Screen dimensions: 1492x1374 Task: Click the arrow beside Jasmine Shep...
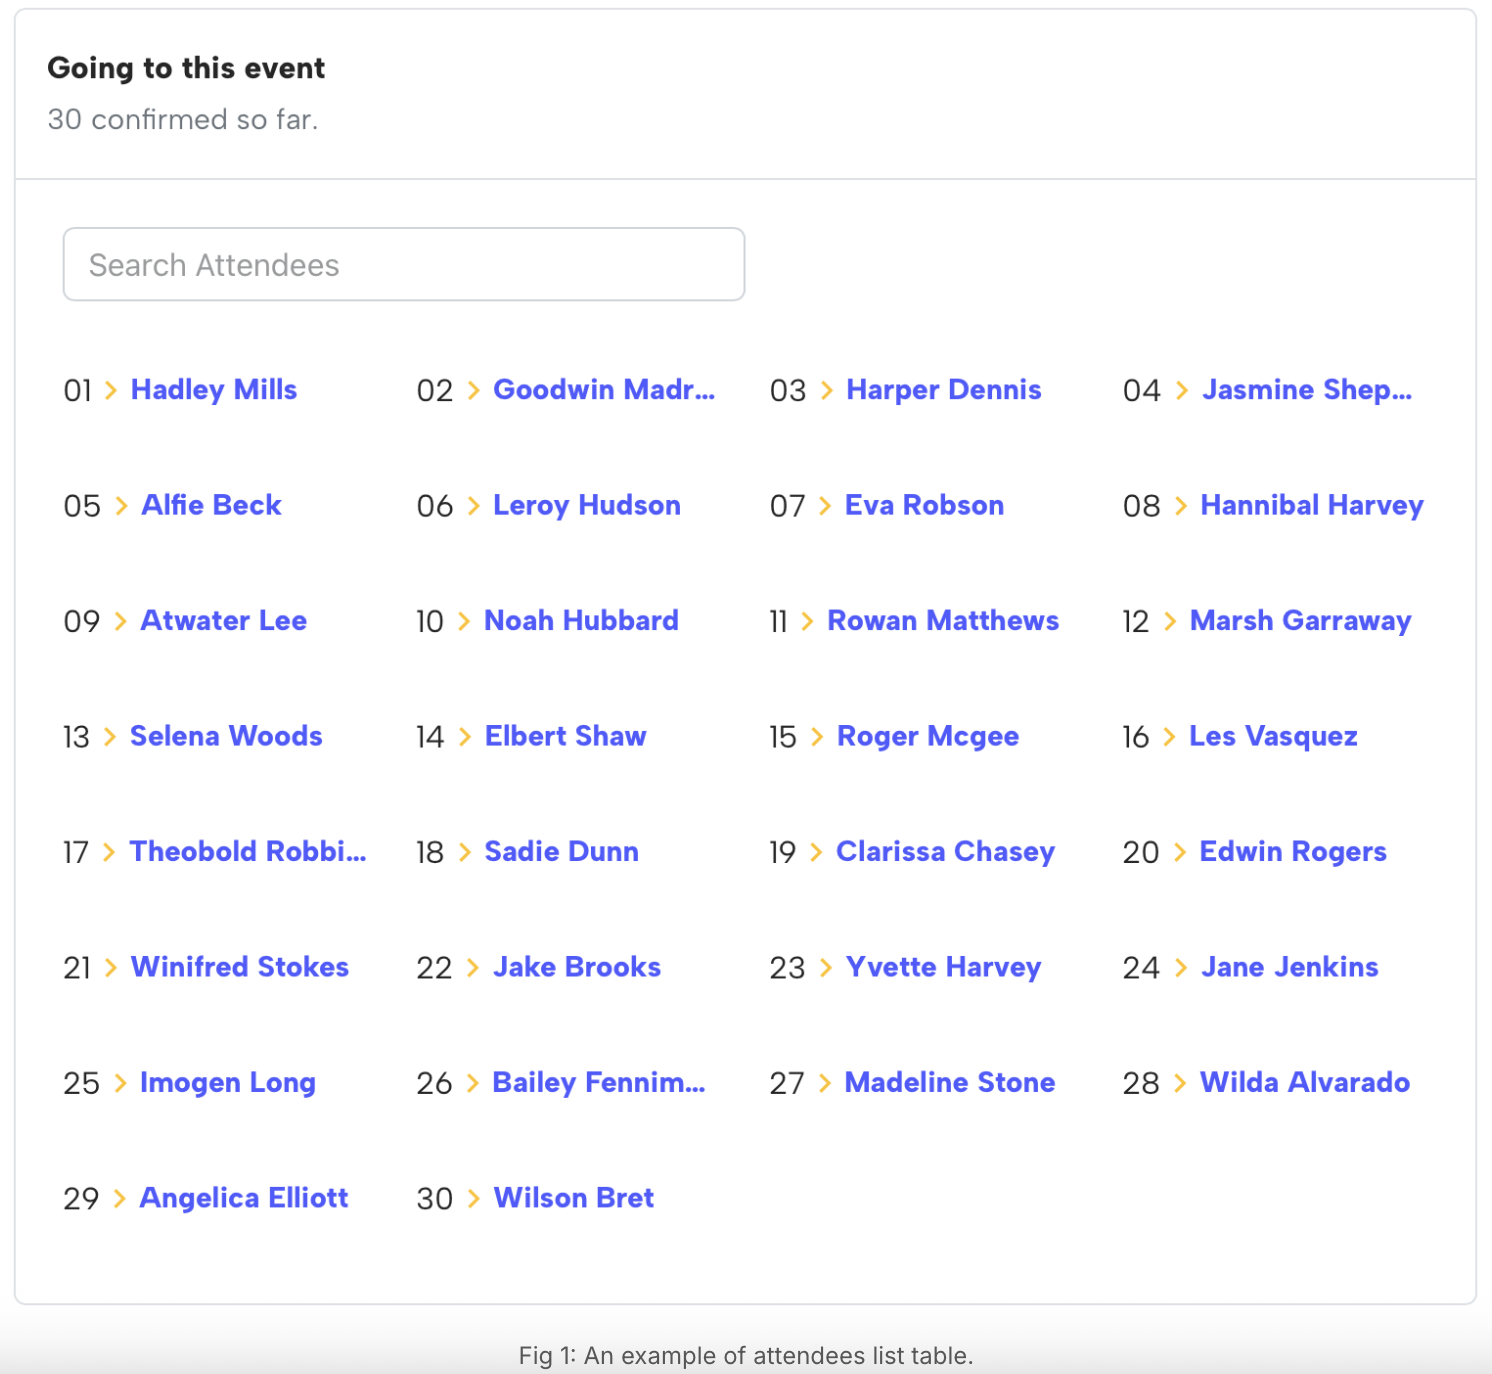coord(1181,390)
